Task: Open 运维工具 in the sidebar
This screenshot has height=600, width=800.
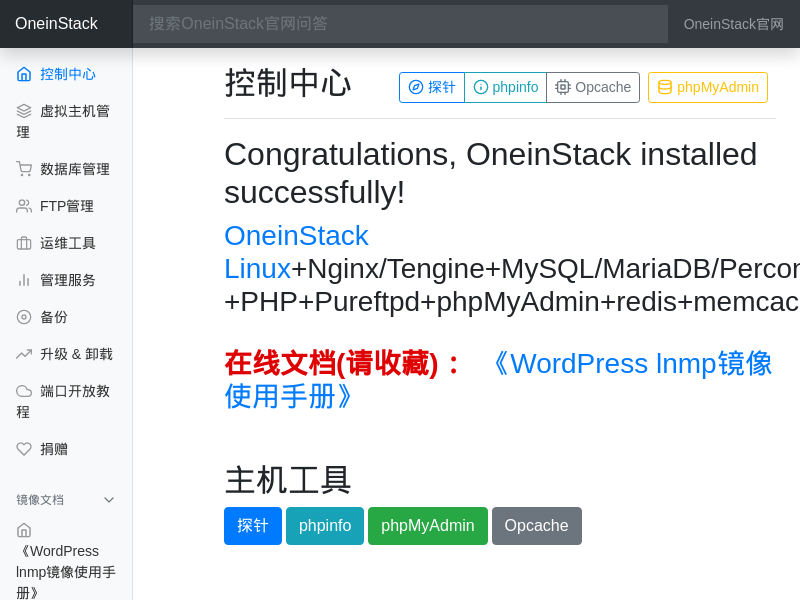Action: coord(66,243)
